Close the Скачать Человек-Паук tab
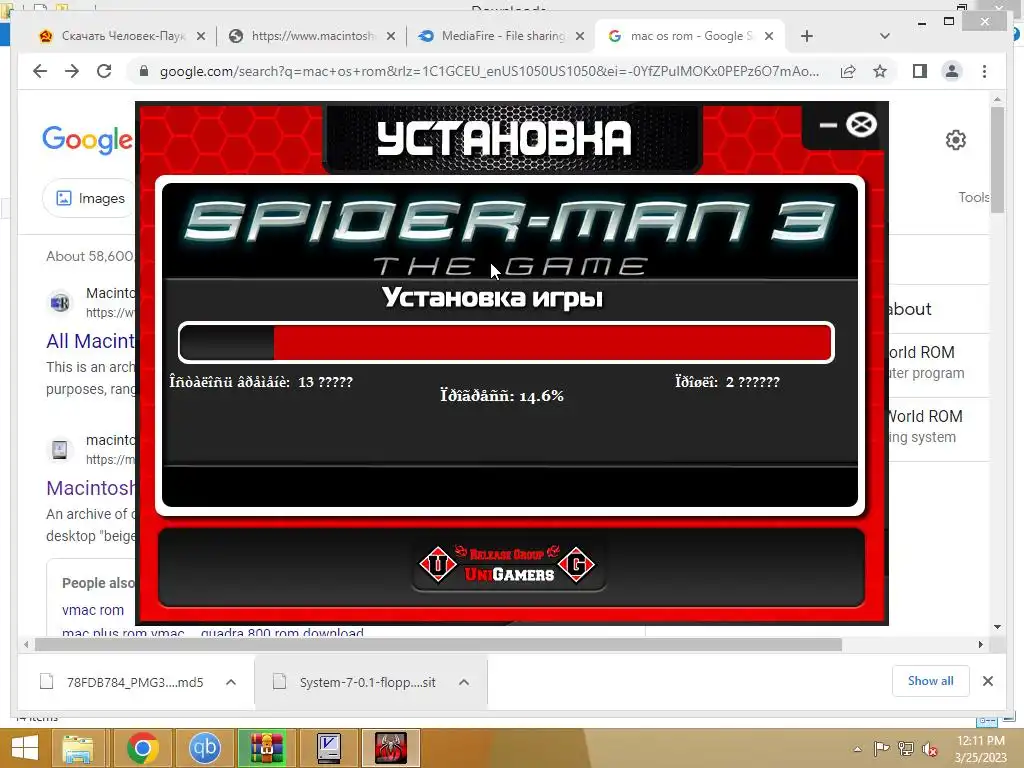 click(x=201, y=37)
